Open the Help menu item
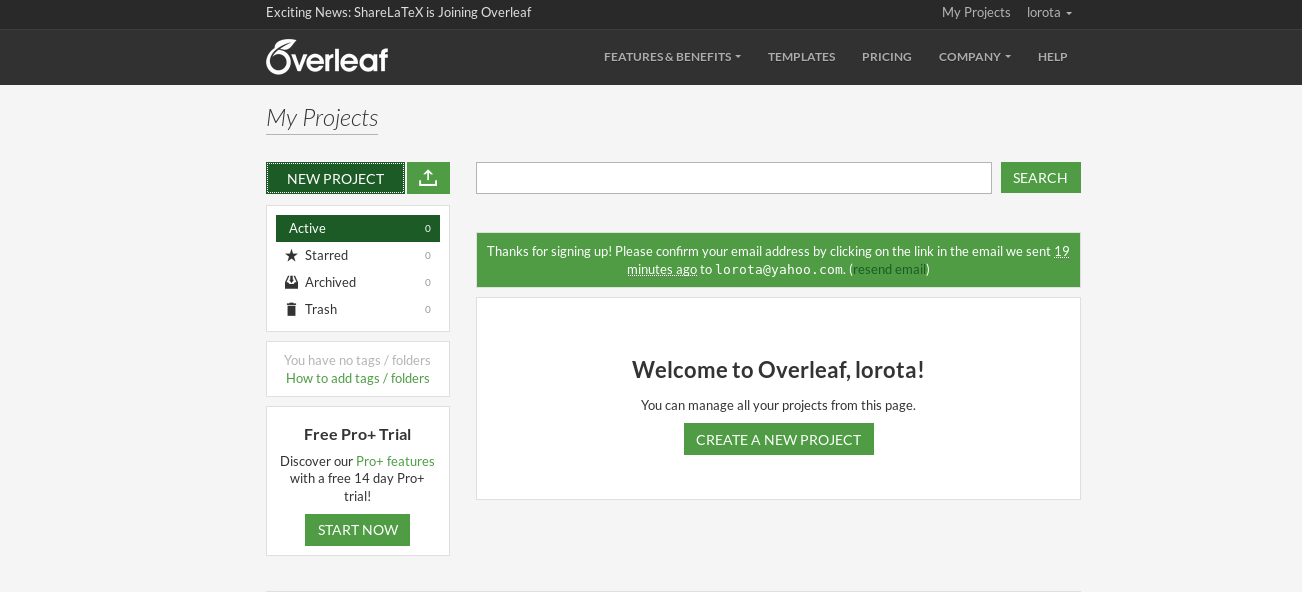Image resolution: width=1302 pixels, height=592 pixels. tap(1052, 57)
